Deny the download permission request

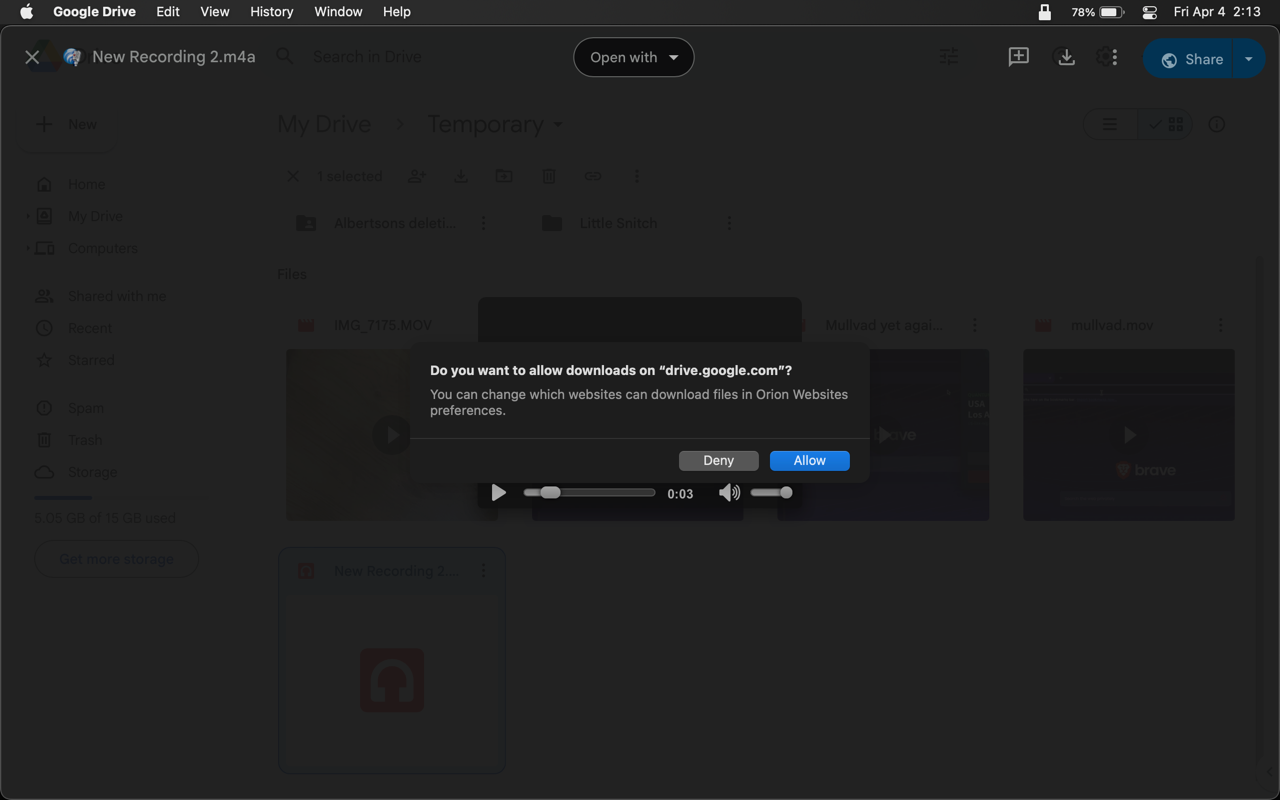[718, 460]
